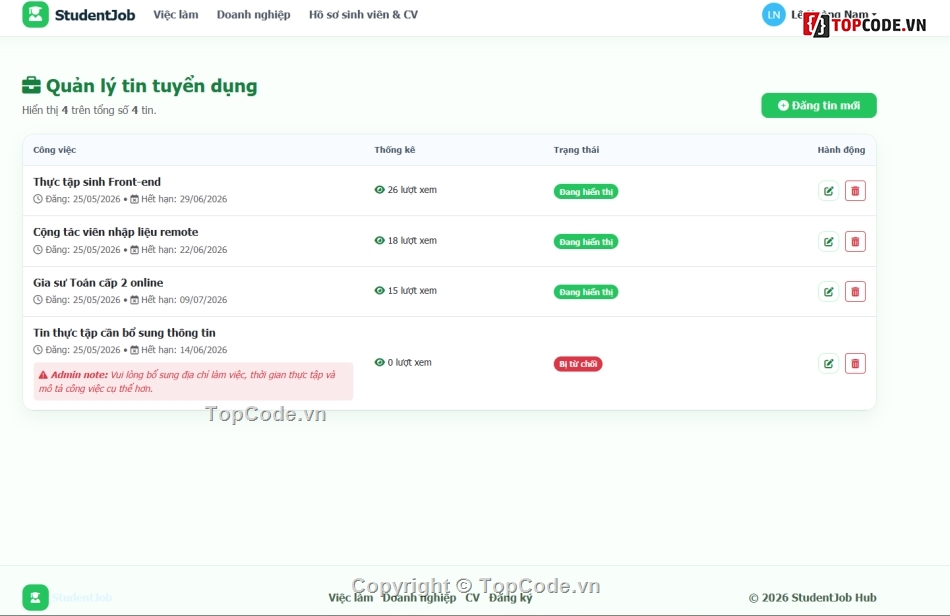Click the eye icon beside 18 lượt xem
The height and width of the screenshot is (616, 950).
379,240
